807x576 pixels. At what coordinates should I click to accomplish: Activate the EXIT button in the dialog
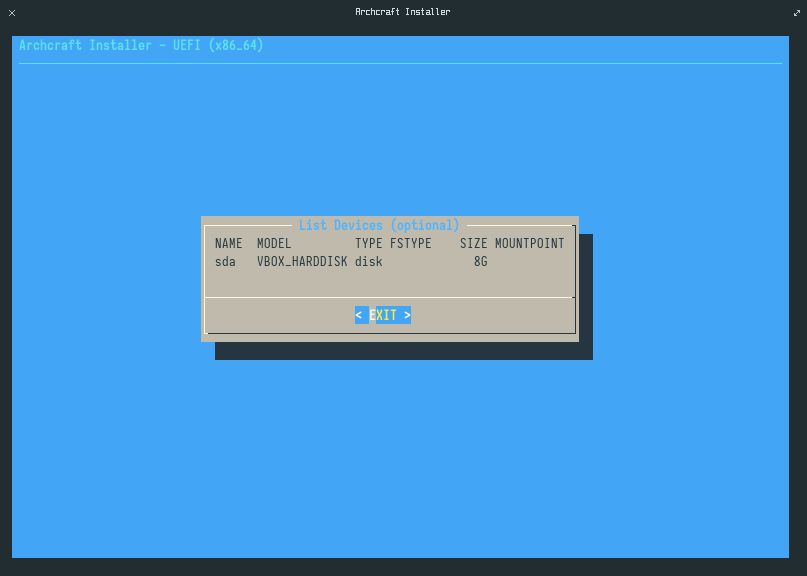click(x=382, y=315)
